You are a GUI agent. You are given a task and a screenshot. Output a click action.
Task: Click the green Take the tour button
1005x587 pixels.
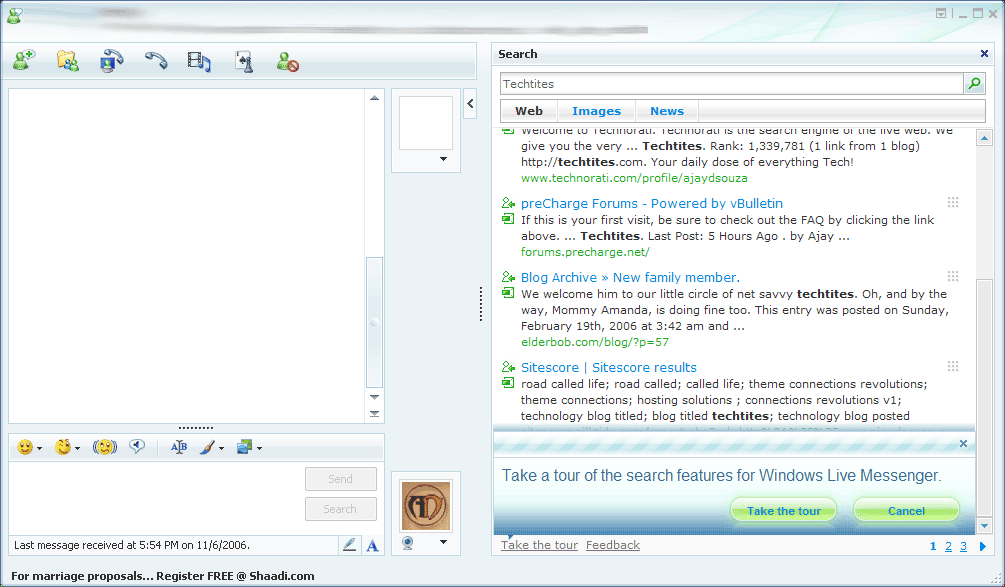tap(783, 511)
